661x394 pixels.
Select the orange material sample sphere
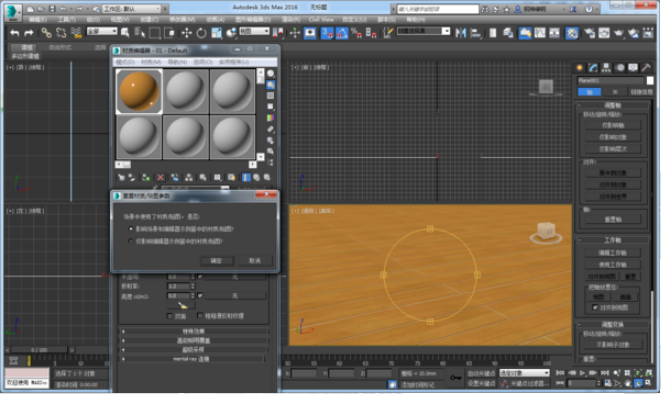(x=139, y=91)
